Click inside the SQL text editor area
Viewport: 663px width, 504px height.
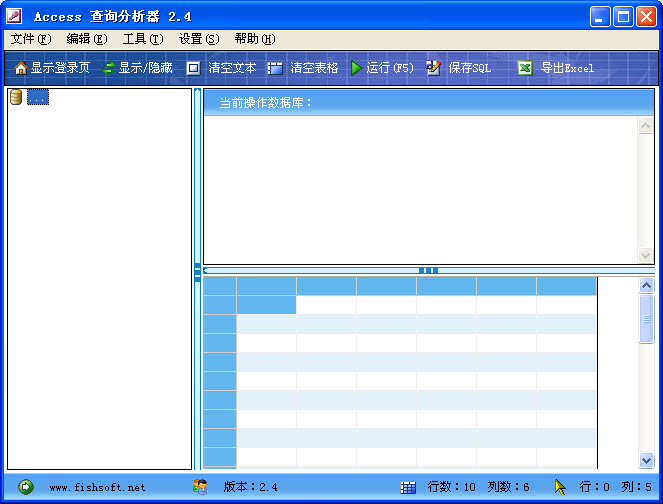[x=420, y=188]
